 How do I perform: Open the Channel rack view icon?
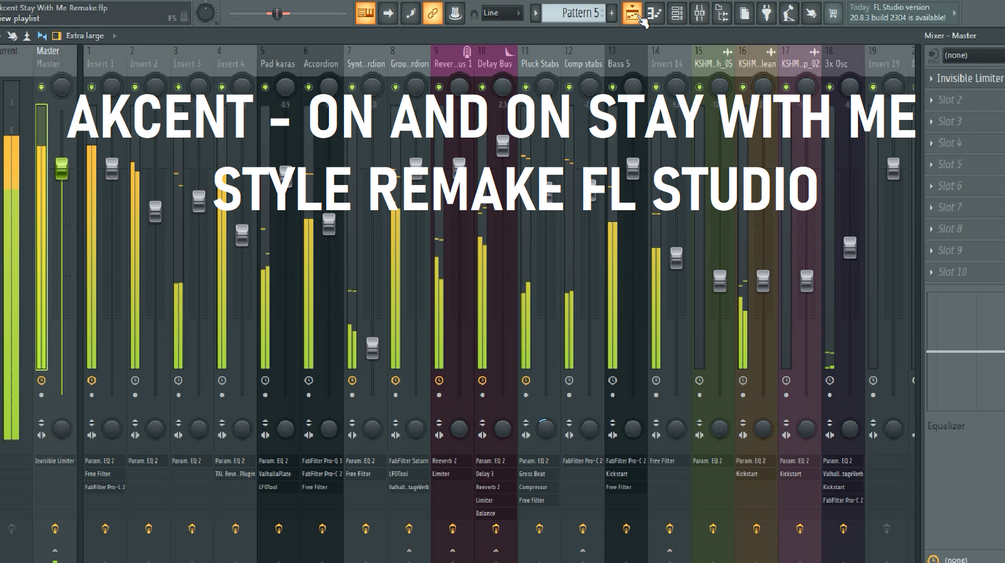[677, 13]
